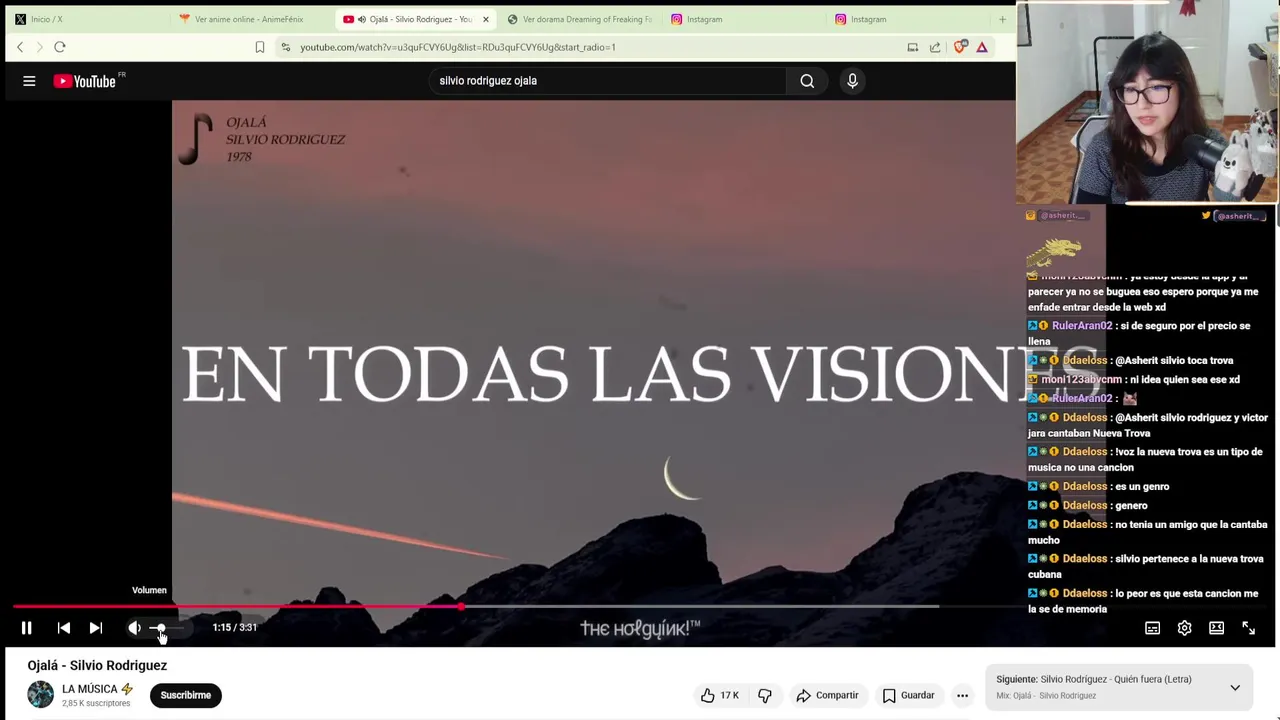Click the video title Ojalá - Silvio Rodriguez
Image resolution: width=1280 pixels, height=720 pixels.
point(97,665)
